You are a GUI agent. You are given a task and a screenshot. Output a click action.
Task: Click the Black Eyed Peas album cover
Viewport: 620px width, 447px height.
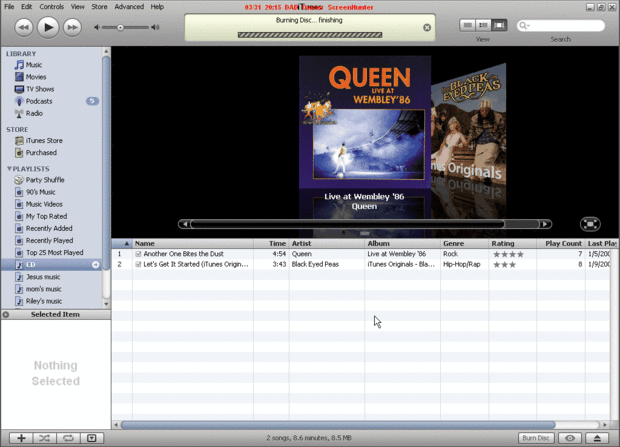[469, 127]
